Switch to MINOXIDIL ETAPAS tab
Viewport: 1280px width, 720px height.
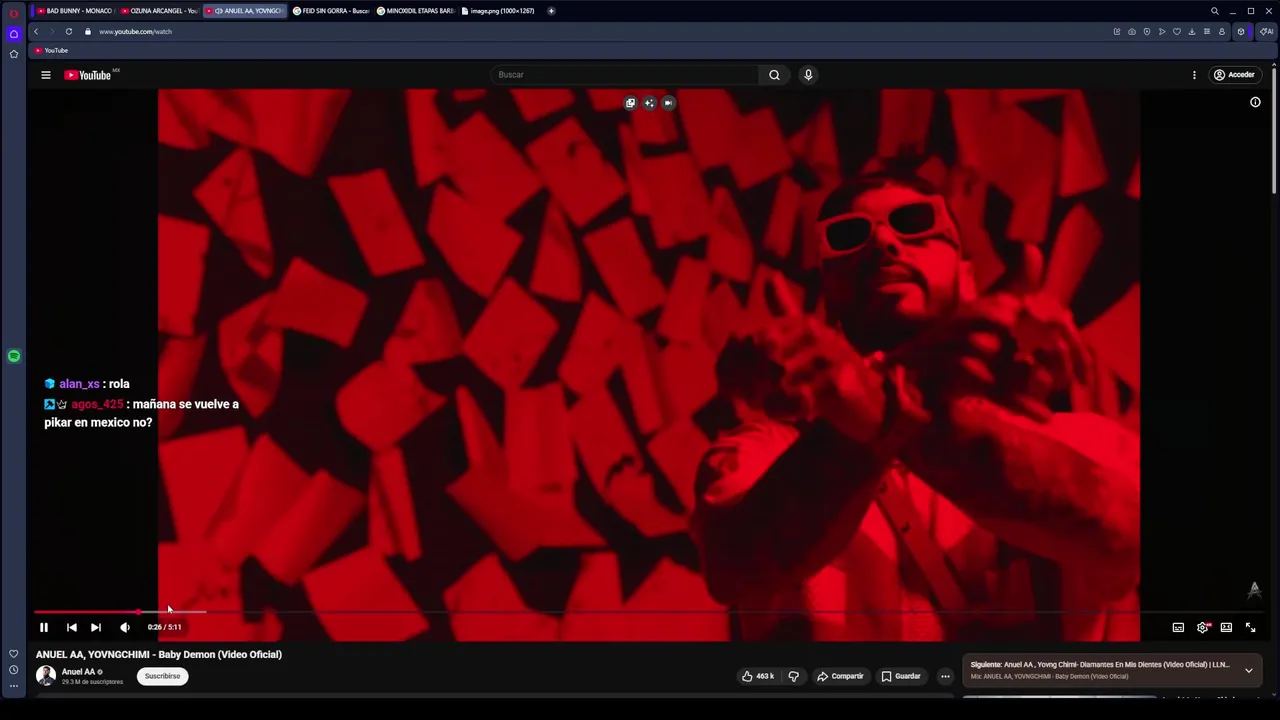(x=415, y=11)
